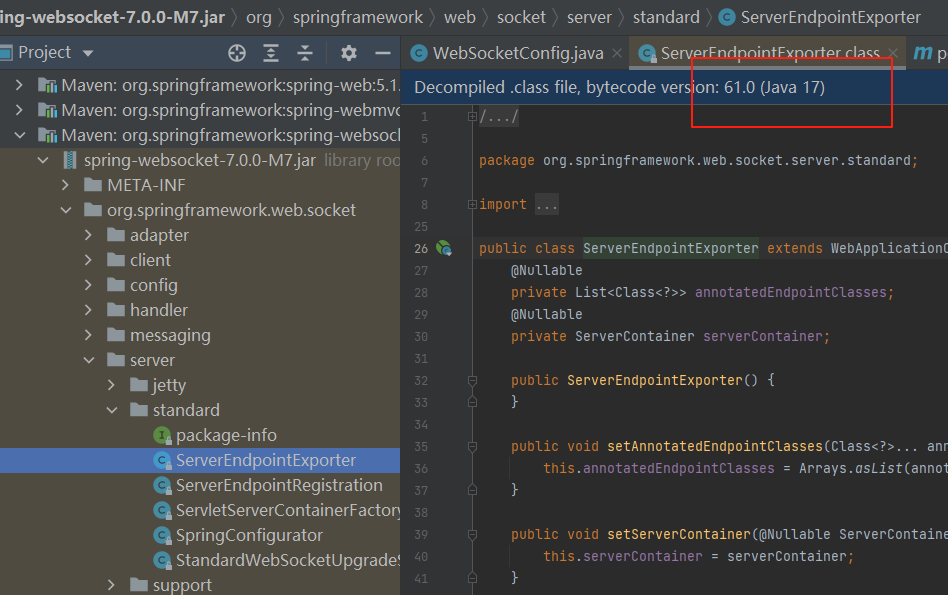Viewport: 948px width, 595px height.
Task: Open Project panel settings gear
Action: (x=348, y=53)
